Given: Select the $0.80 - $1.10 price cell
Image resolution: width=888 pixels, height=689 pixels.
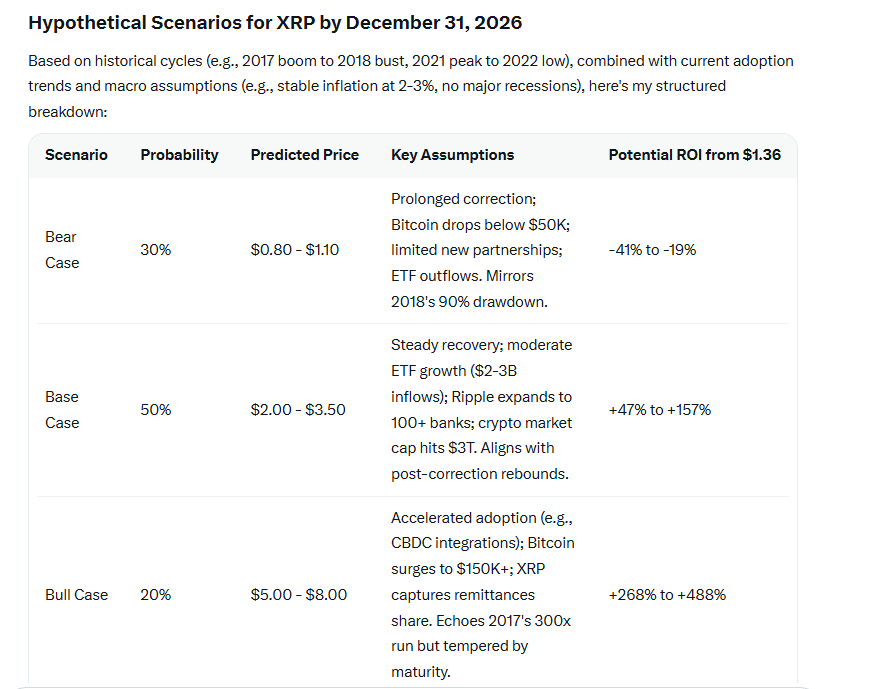Looking at the screenshot, I should (295, 250).
